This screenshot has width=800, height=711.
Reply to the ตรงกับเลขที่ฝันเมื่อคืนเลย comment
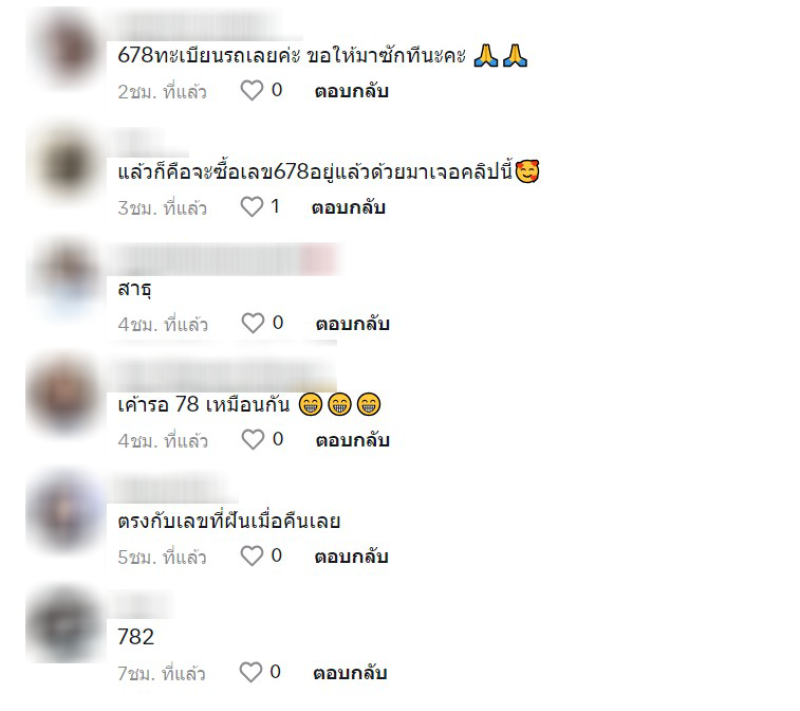coord(352,556)
